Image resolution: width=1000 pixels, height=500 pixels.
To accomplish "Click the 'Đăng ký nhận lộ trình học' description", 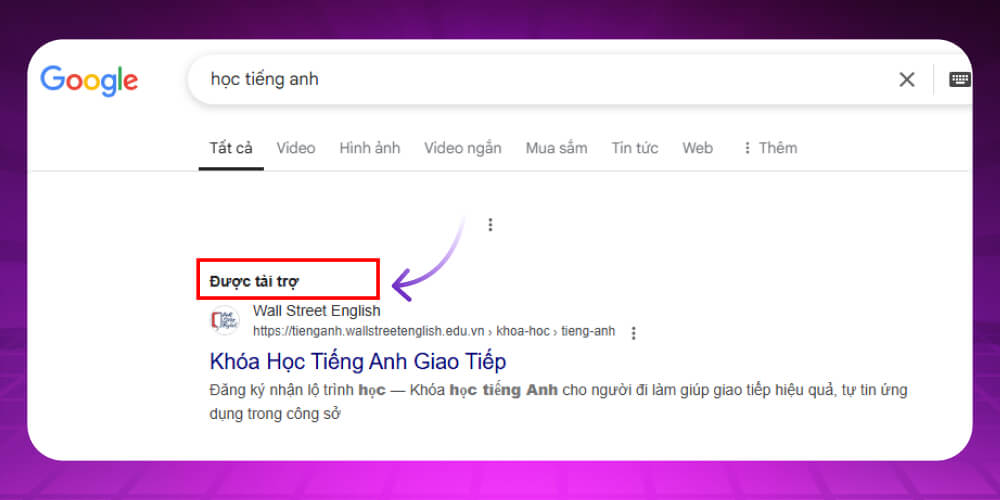I will pyautogui.click(x=558, y=401).
